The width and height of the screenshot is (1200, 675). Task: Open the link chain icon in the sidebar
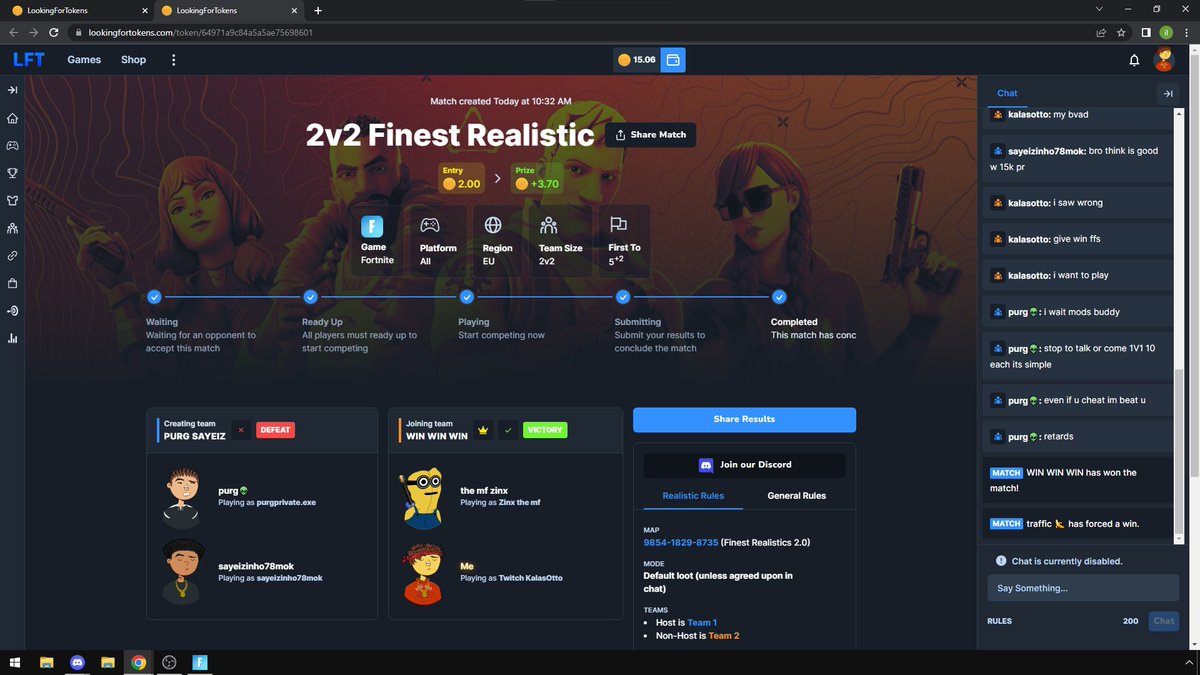[13, 256]
